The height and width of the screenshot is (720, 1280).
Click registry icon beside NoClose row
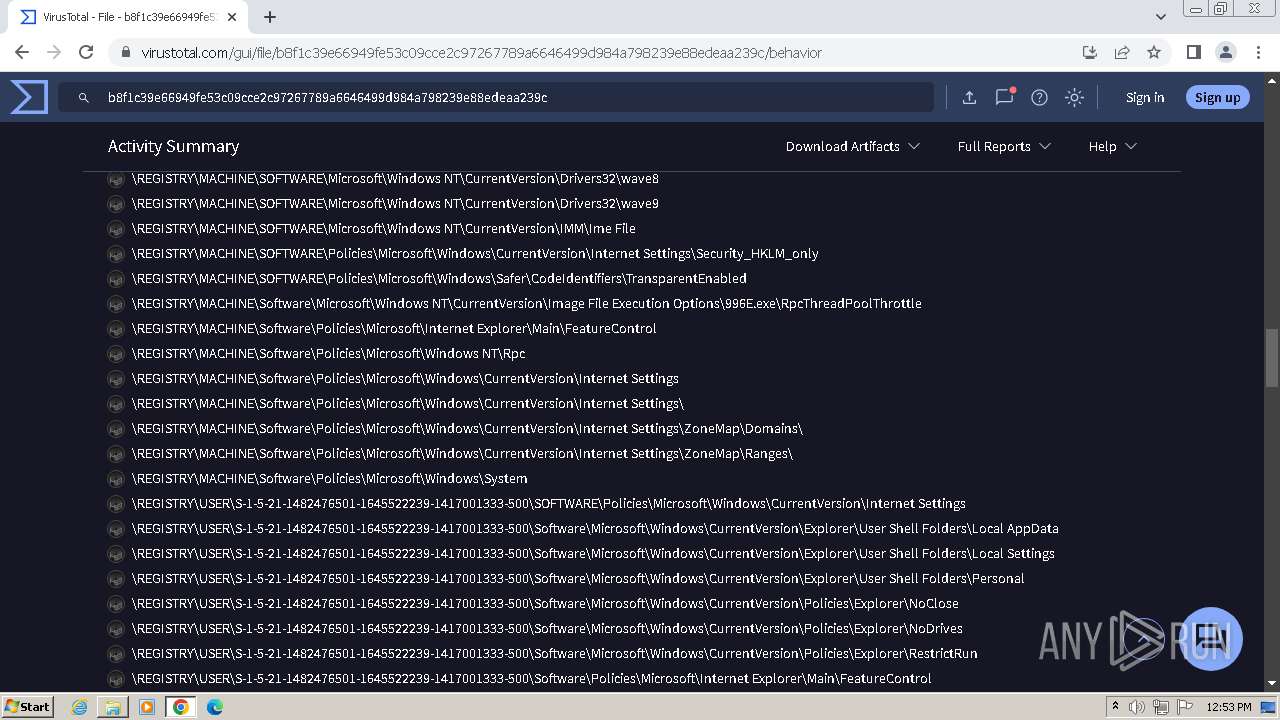(116, 604)
